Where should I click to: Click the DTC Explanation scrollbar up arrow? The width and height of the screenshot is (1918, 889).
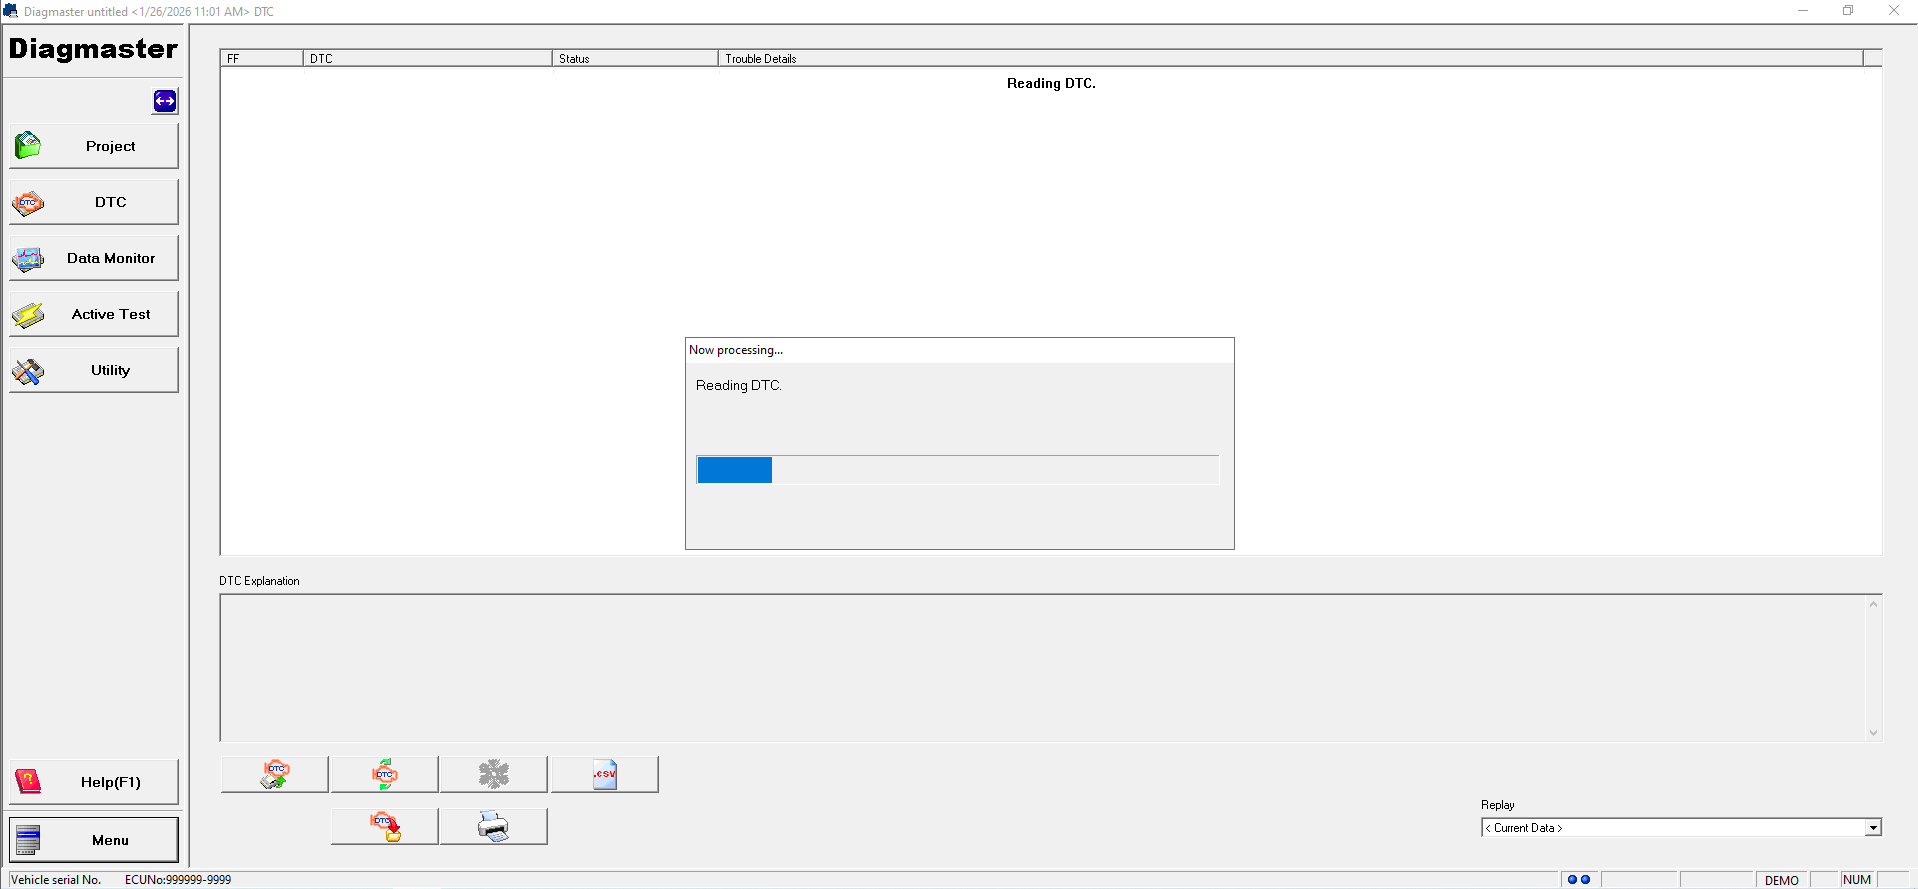[1873, 604]
